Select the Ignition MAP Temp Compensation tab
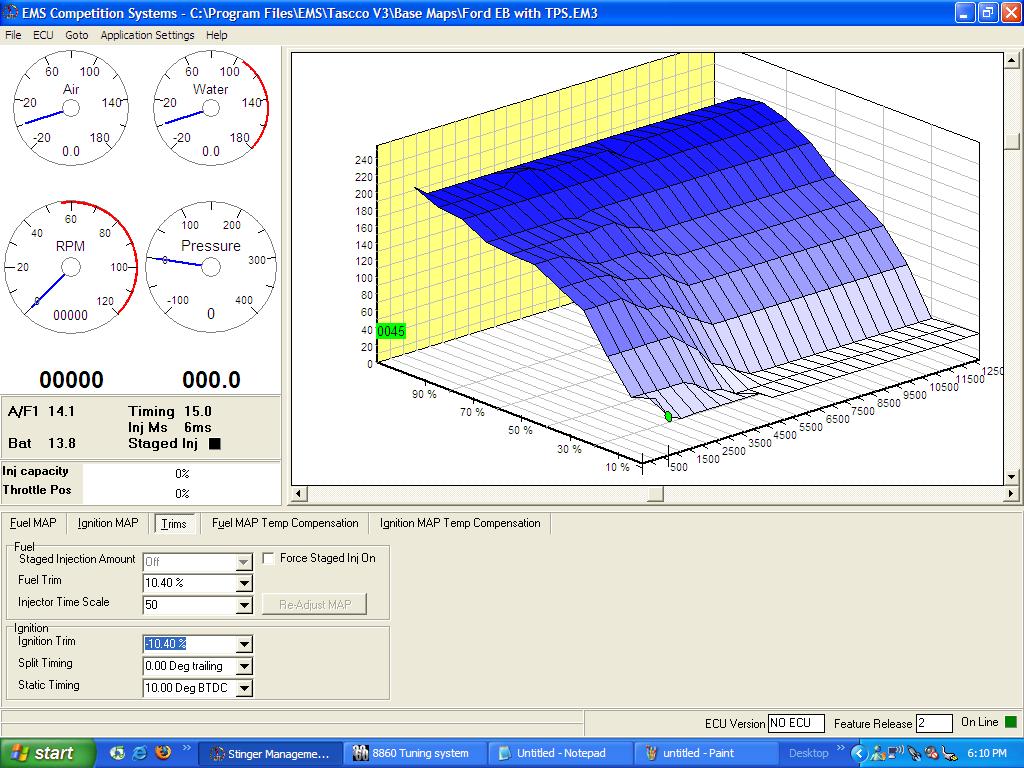Screen dimensions: 1024x768 point(460,523)
